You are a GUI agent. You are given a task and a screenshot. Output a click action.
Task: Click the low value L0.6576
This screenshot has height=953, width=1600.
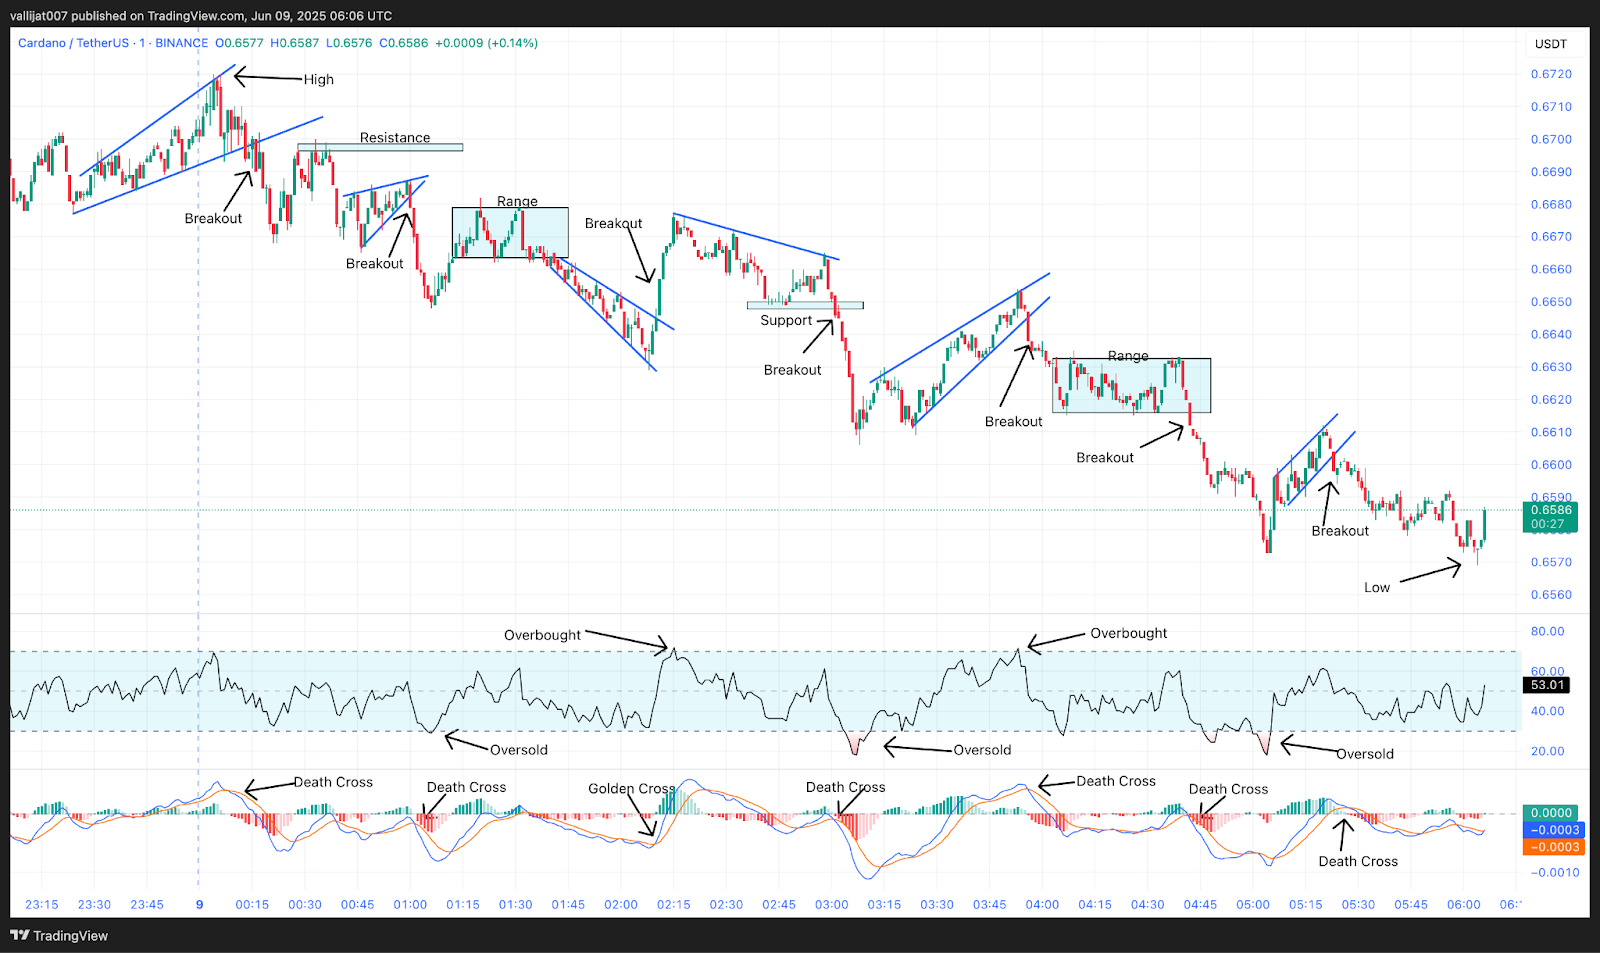tap(349, 43)
